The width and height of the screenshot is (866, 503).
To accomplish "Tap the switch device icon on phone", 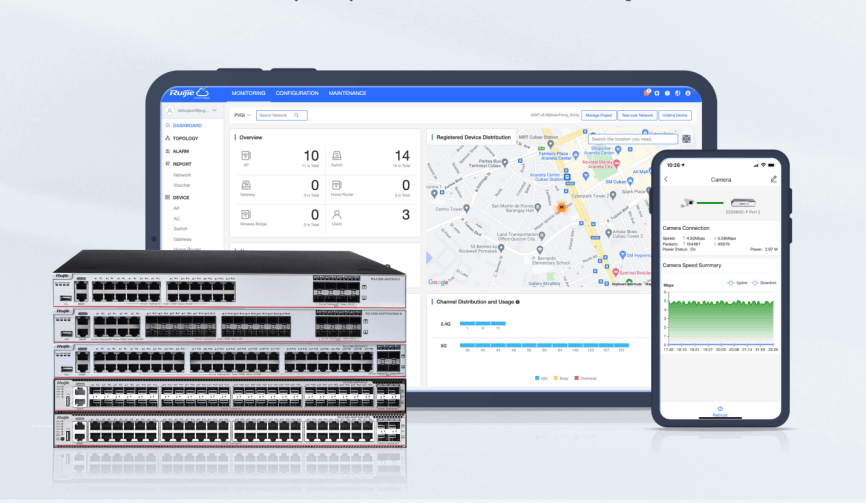I will (743, 203).
